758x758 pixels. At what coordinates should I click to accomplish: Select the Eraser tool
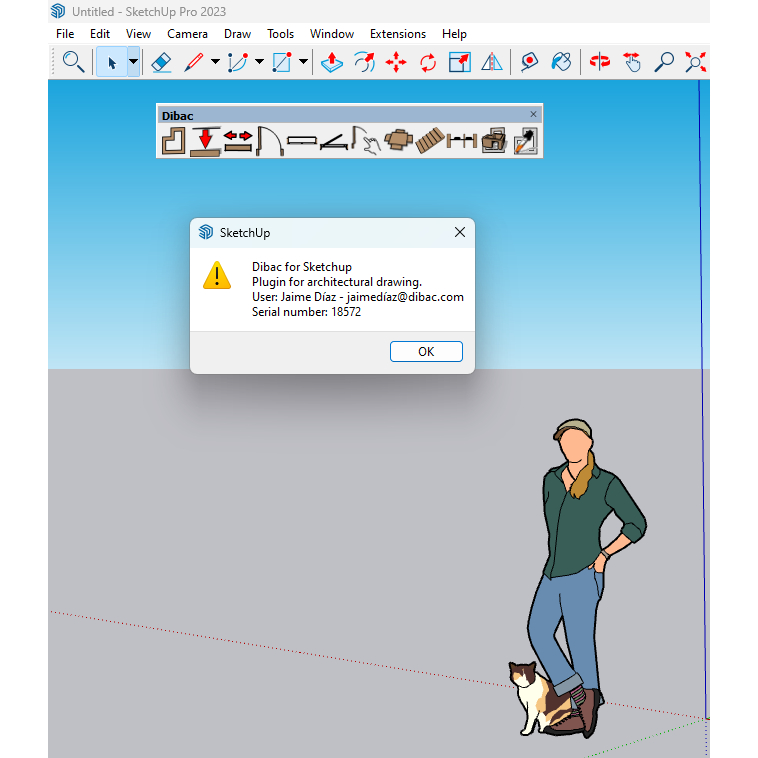[x=162, y=62]
